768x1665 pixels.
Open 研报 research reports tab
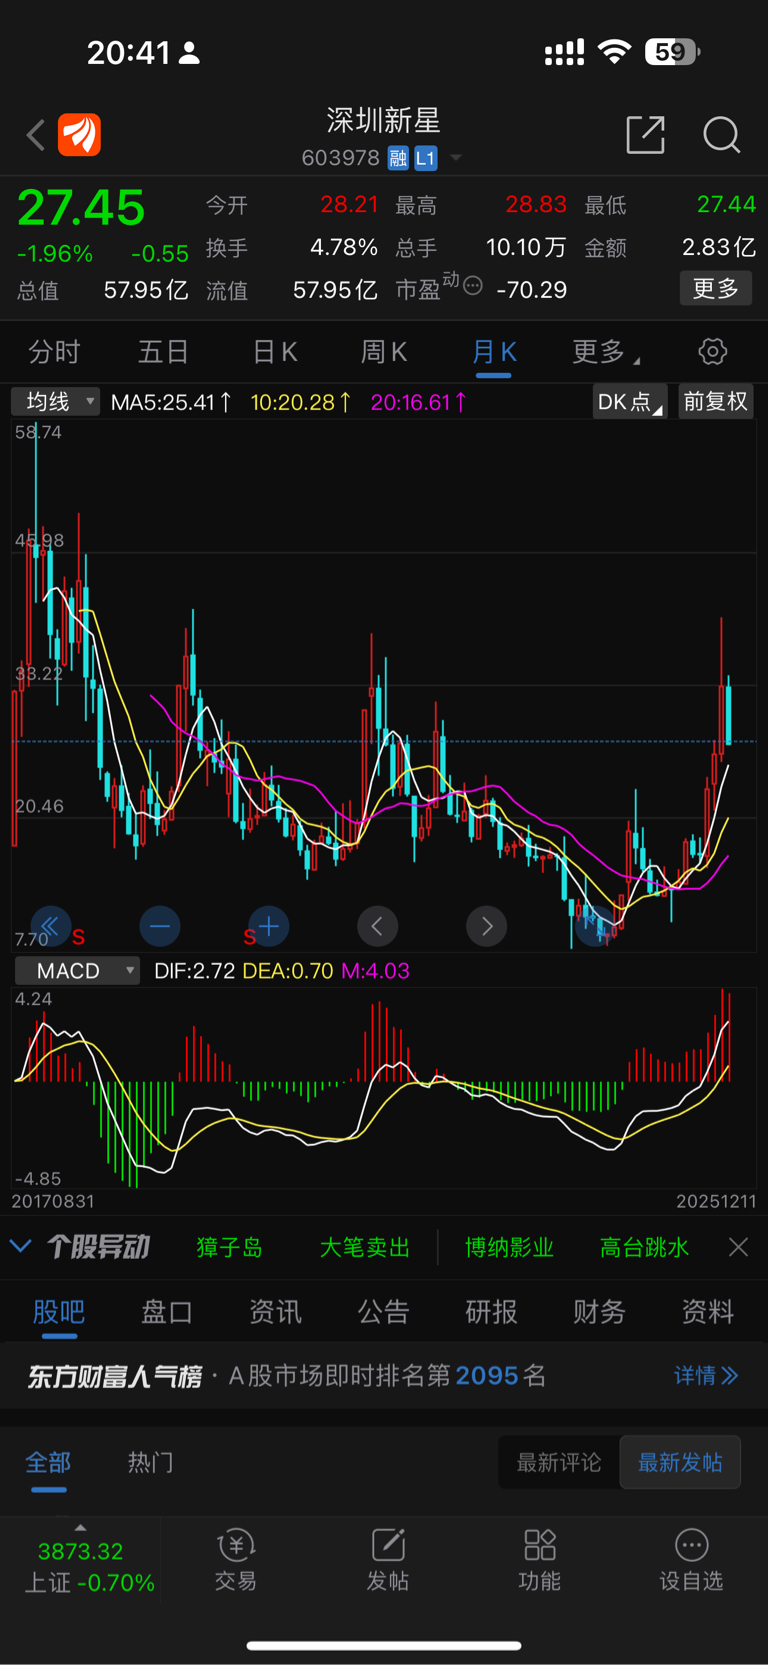point(492,1311)
